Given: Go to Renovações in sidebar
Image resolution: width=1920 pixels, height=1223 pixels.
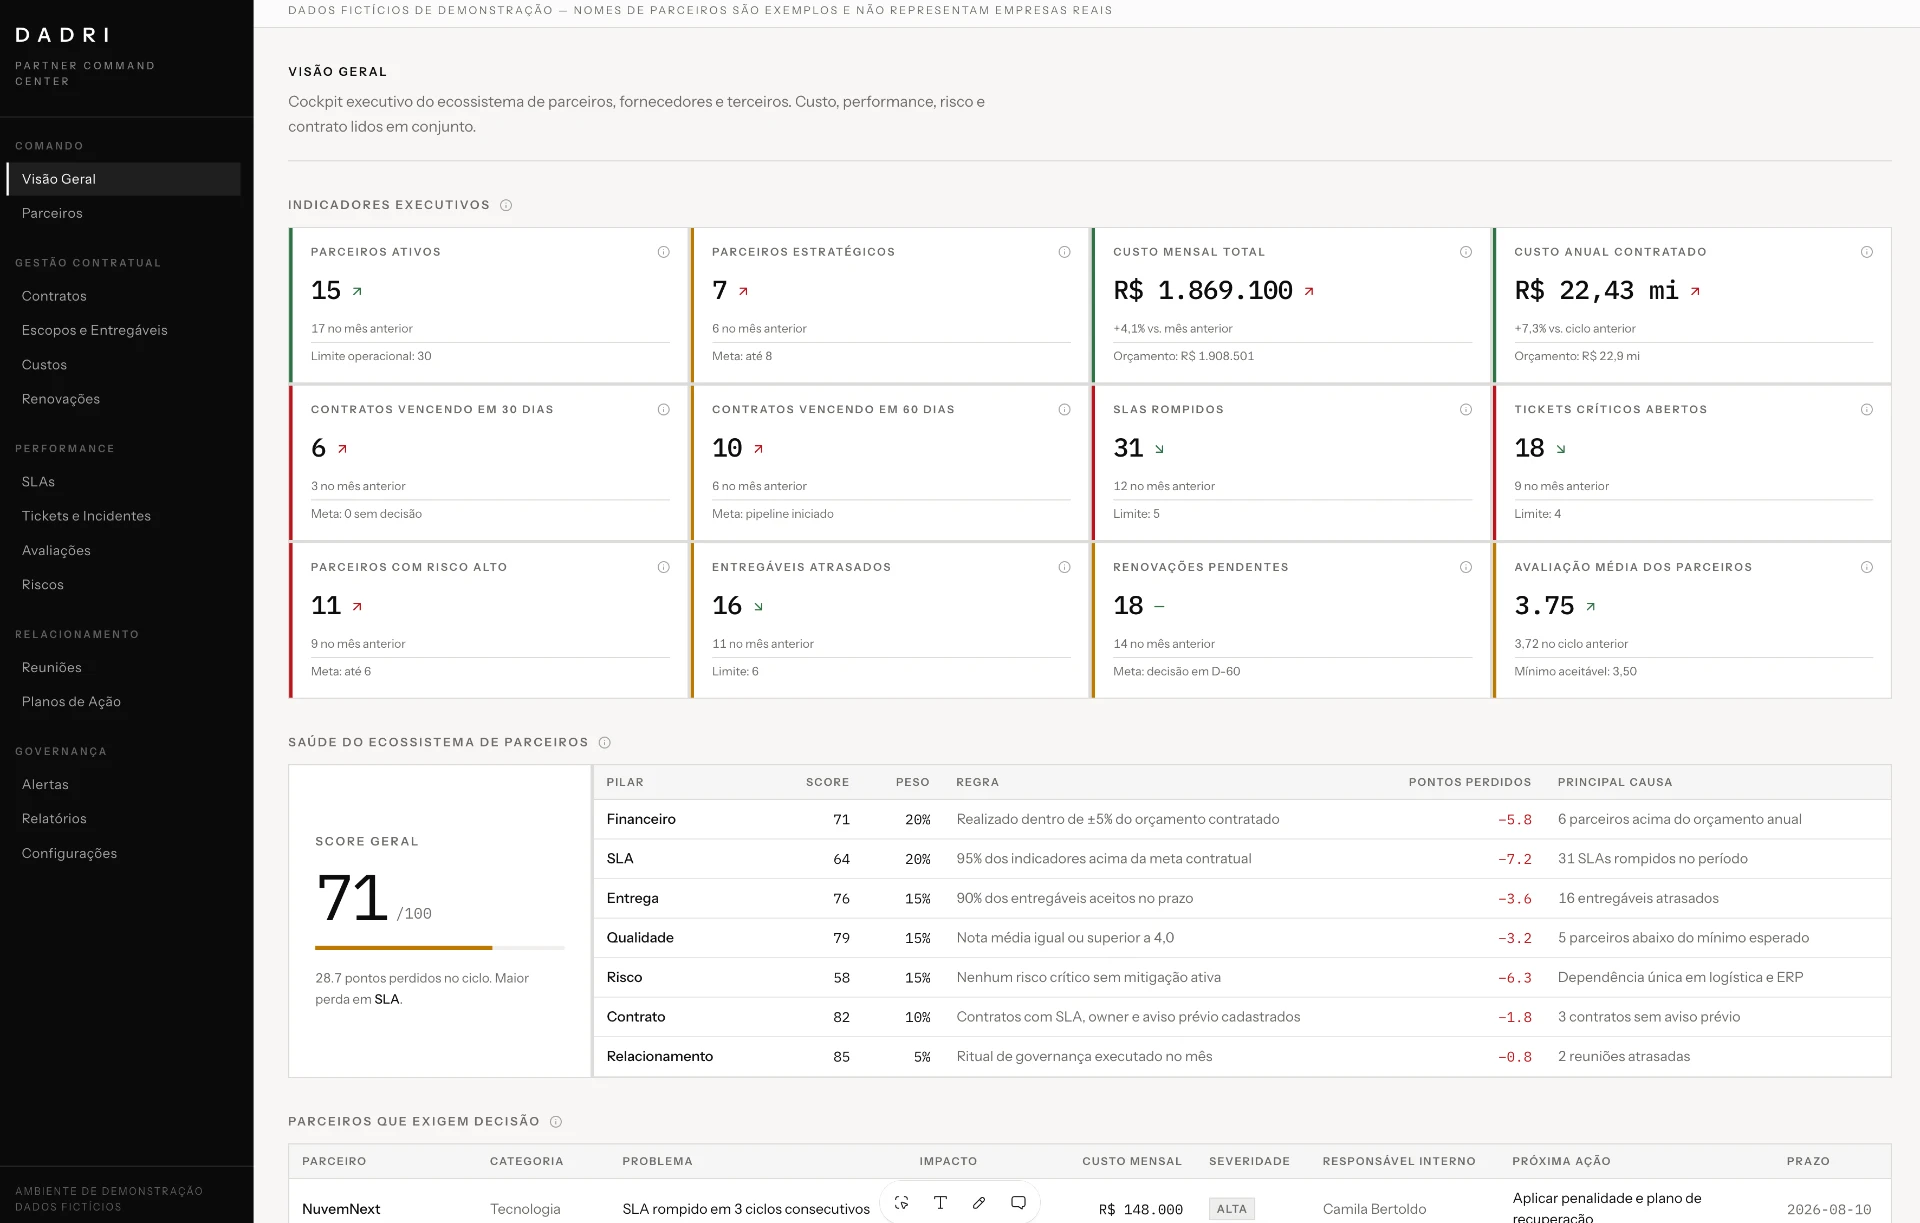Looking at the screenshot, I should [123, 399].
